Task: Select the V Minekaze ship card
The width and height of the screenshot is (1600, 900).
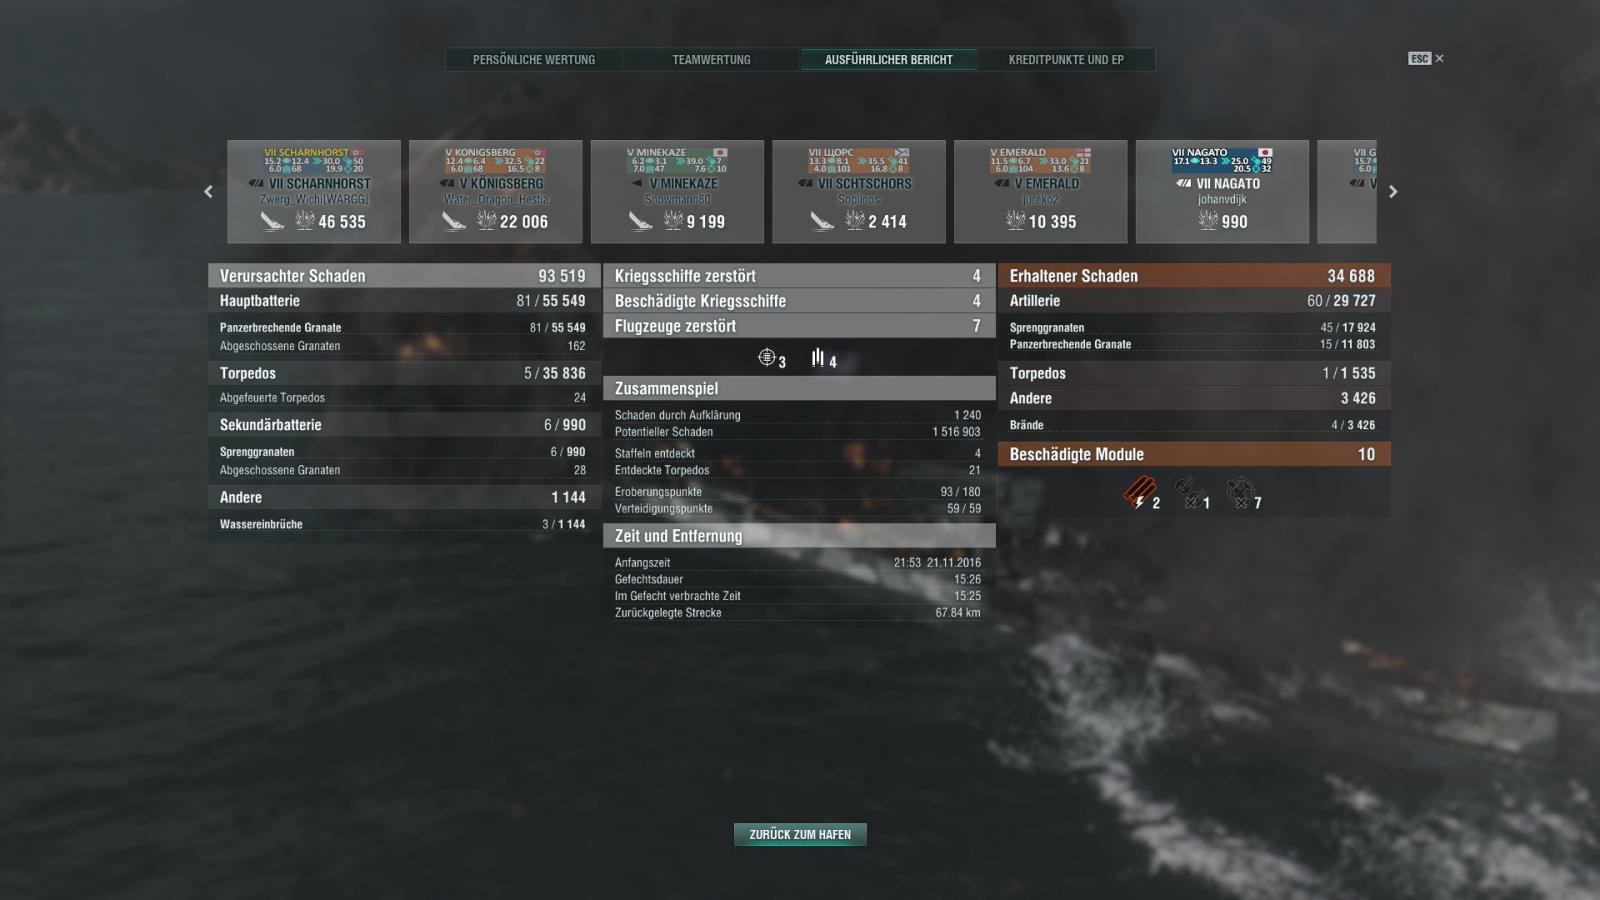Action: click(677, 192)
